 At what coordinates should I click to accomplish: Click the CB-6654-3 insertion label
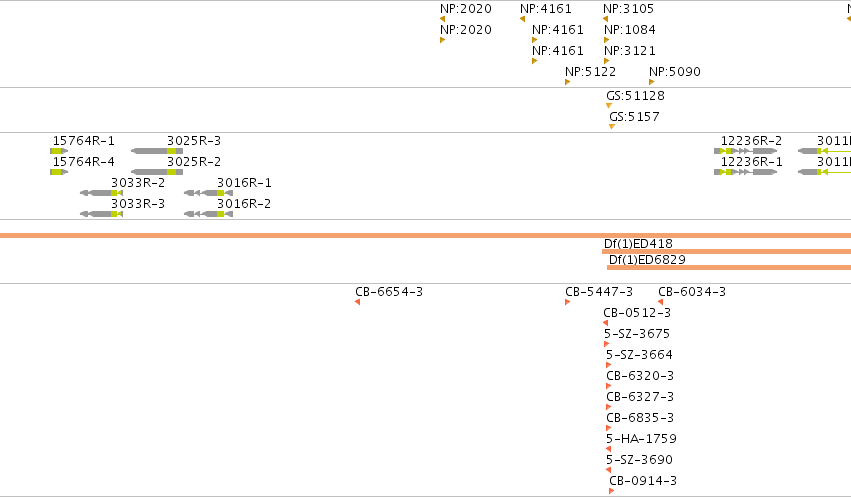pos(389,292)
